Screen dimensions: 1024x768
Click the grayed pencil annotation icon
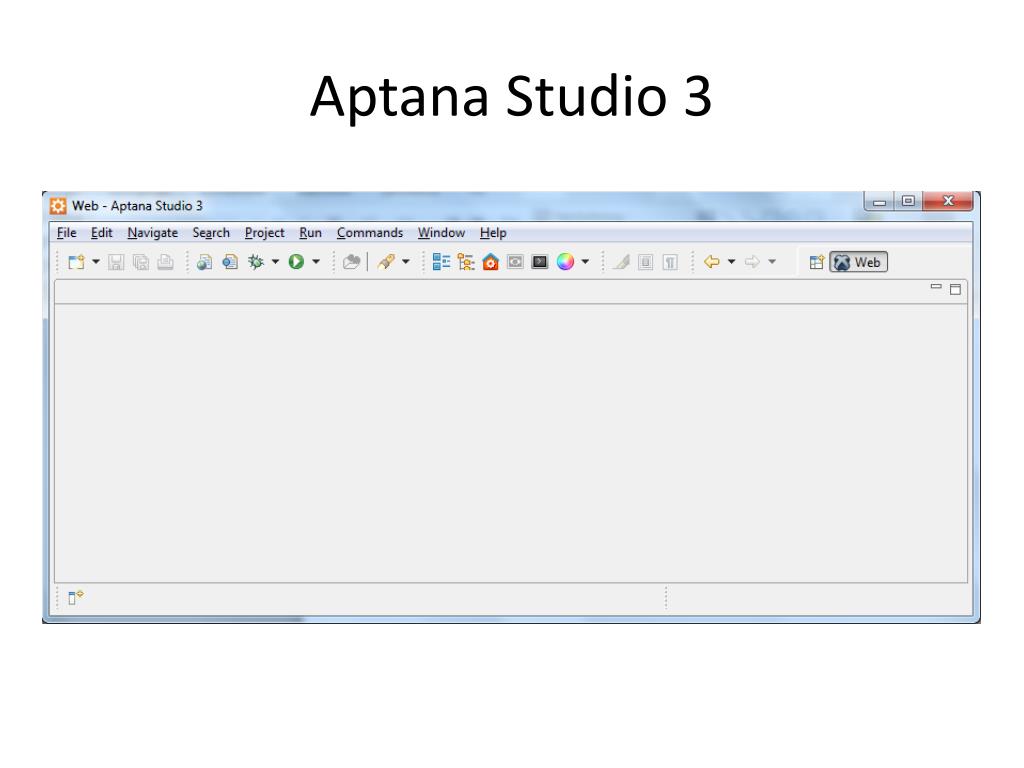point(622,262)
